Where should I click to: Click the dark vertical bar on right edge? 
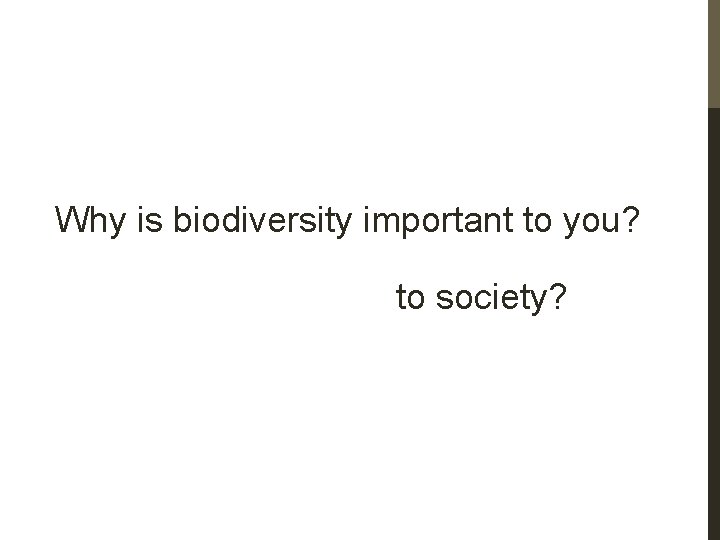[712, 320]
